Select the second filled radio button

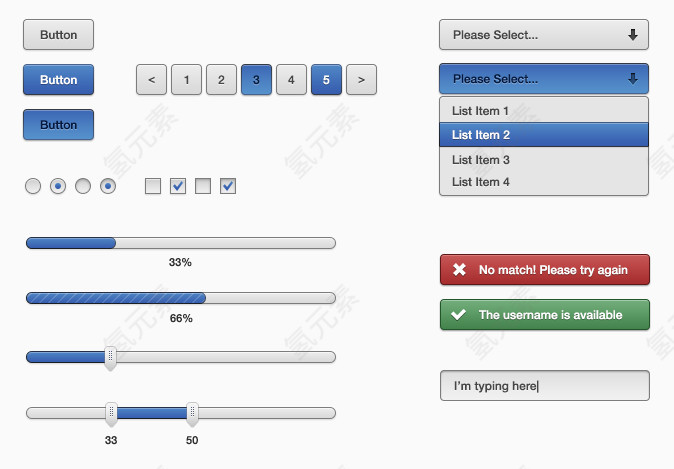tap(108, 186)
